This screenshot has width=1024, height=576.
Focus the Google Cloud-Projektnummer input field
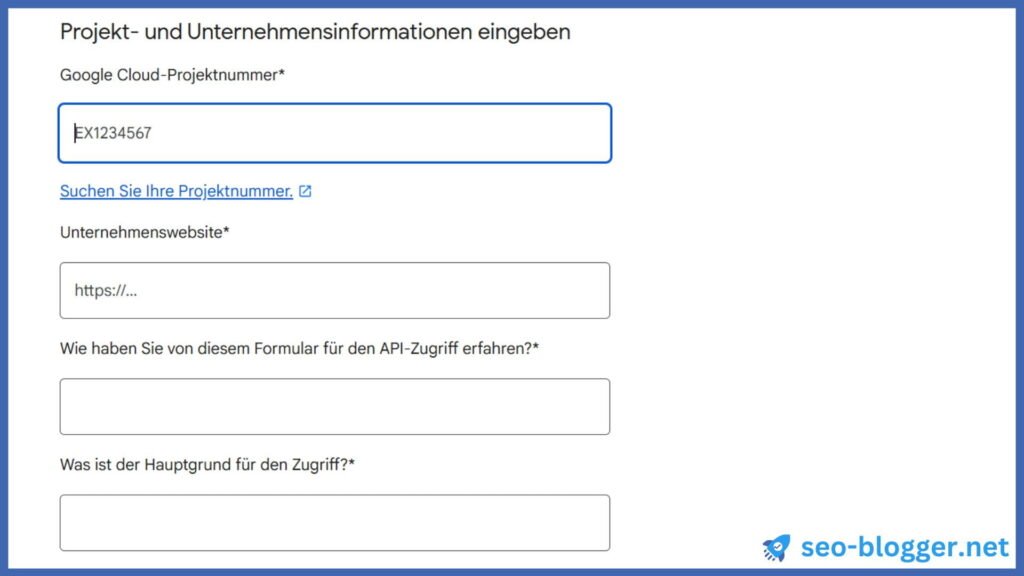coord(335,133)
